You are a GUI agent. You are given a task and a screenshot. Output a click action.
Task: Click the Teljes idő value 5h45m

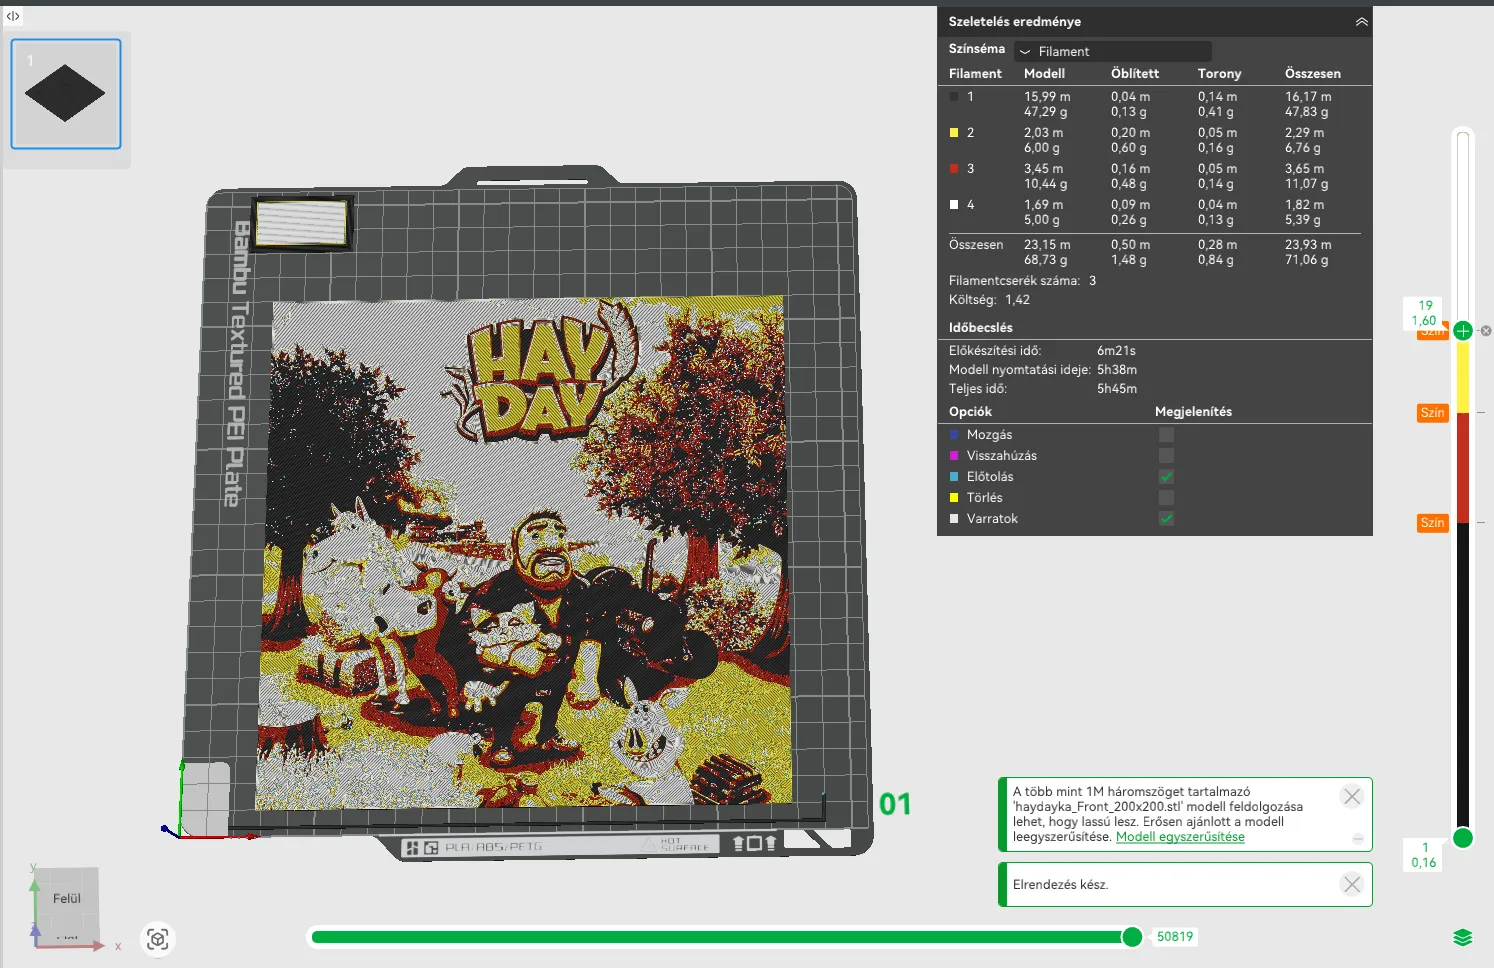(x=1117, y=389)
